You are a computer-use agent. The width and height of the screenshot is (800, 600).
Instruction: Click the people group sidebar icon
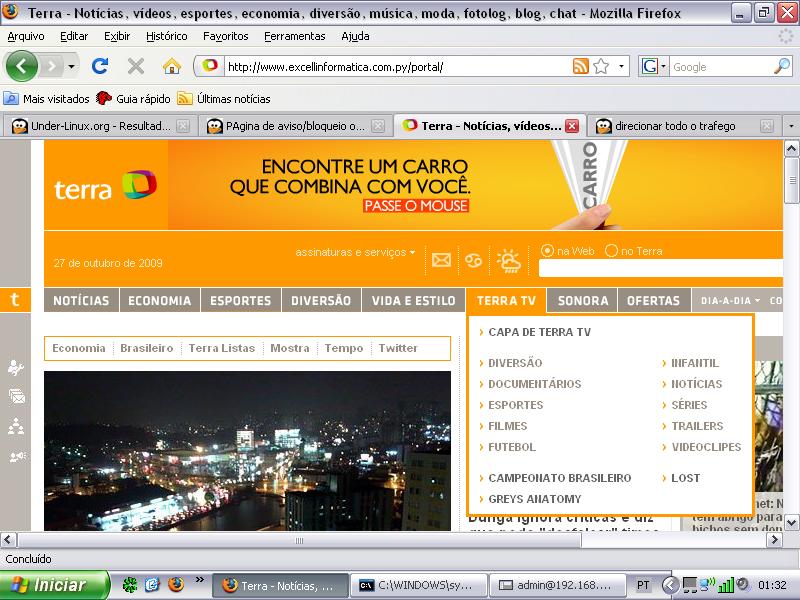click(x=16, y=426)
